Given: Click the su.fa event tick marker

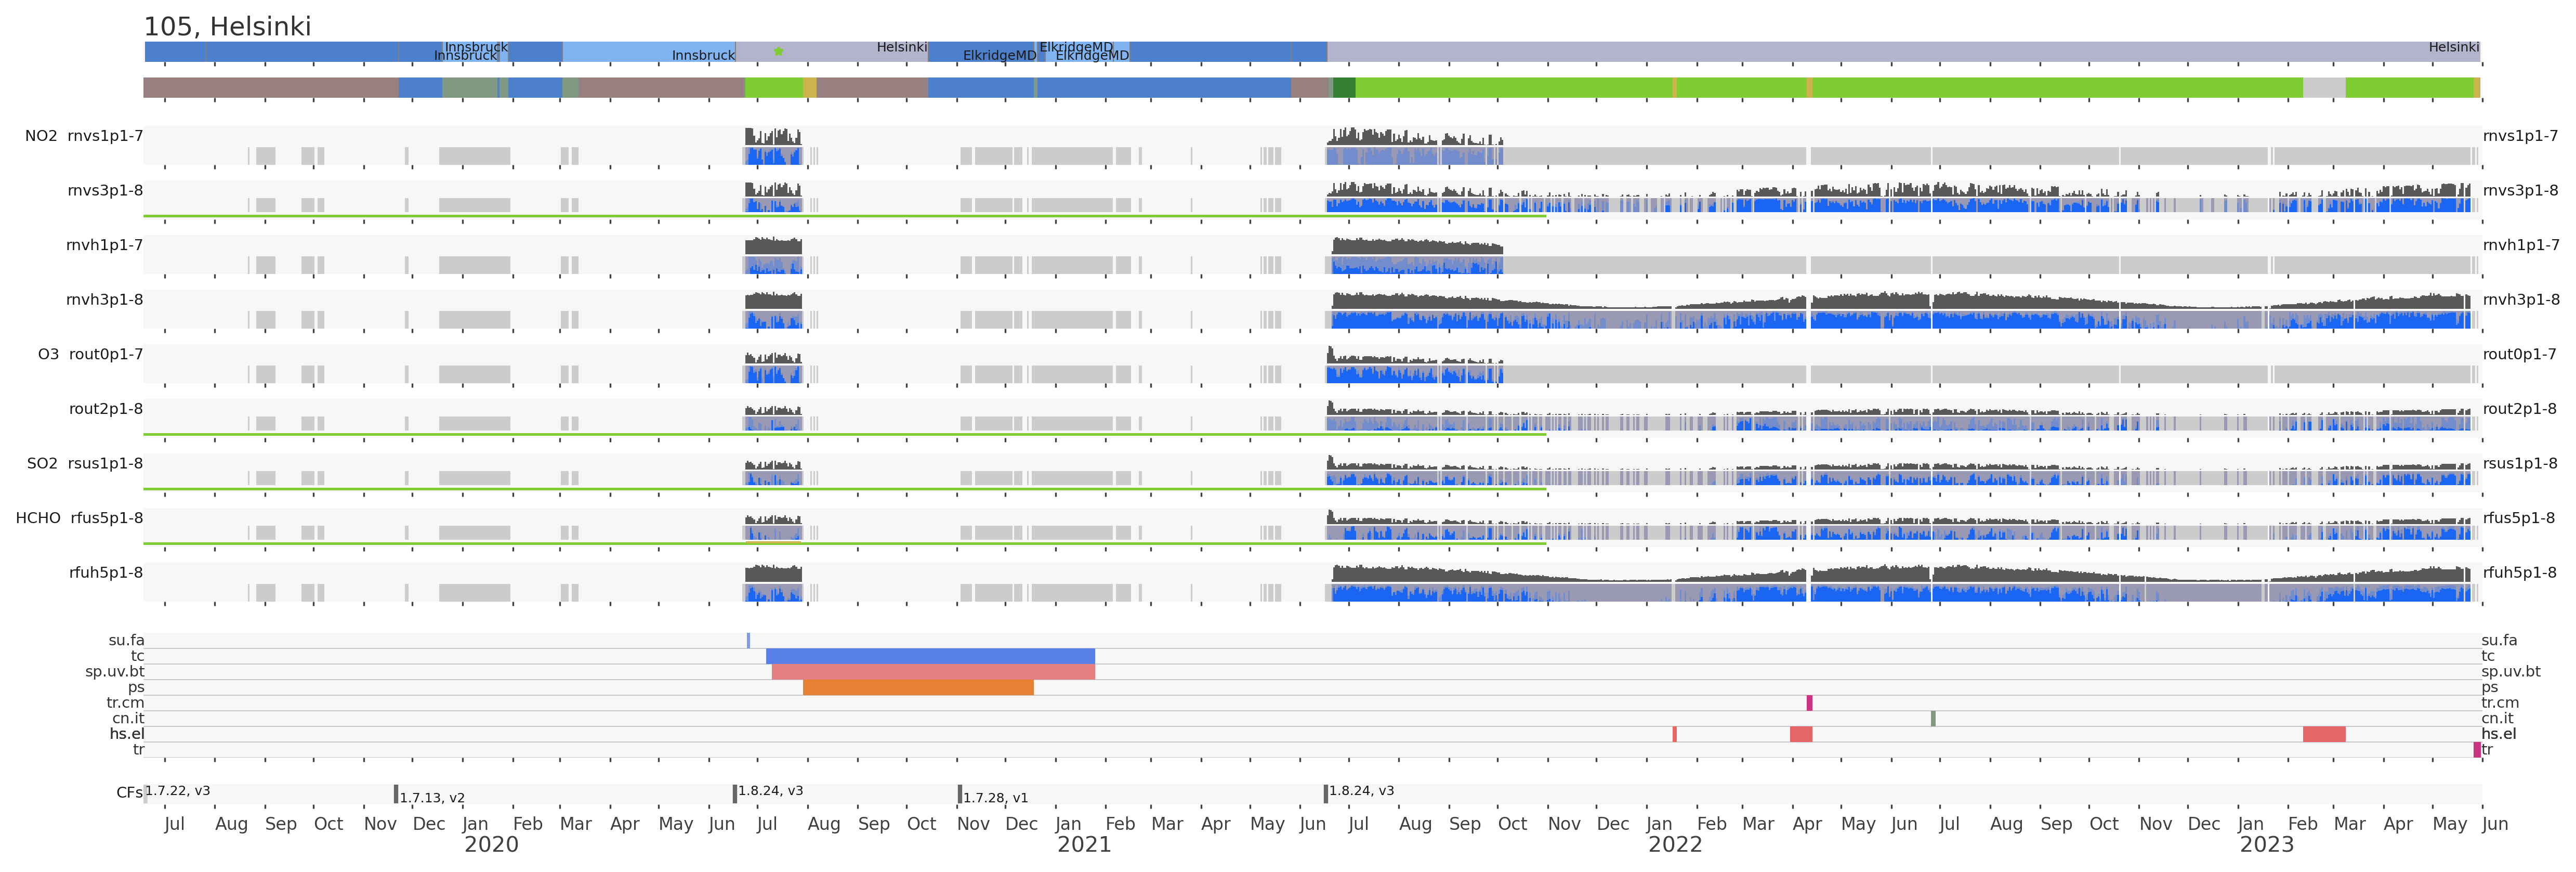Looking at the screenshot, I should [748, 640].
